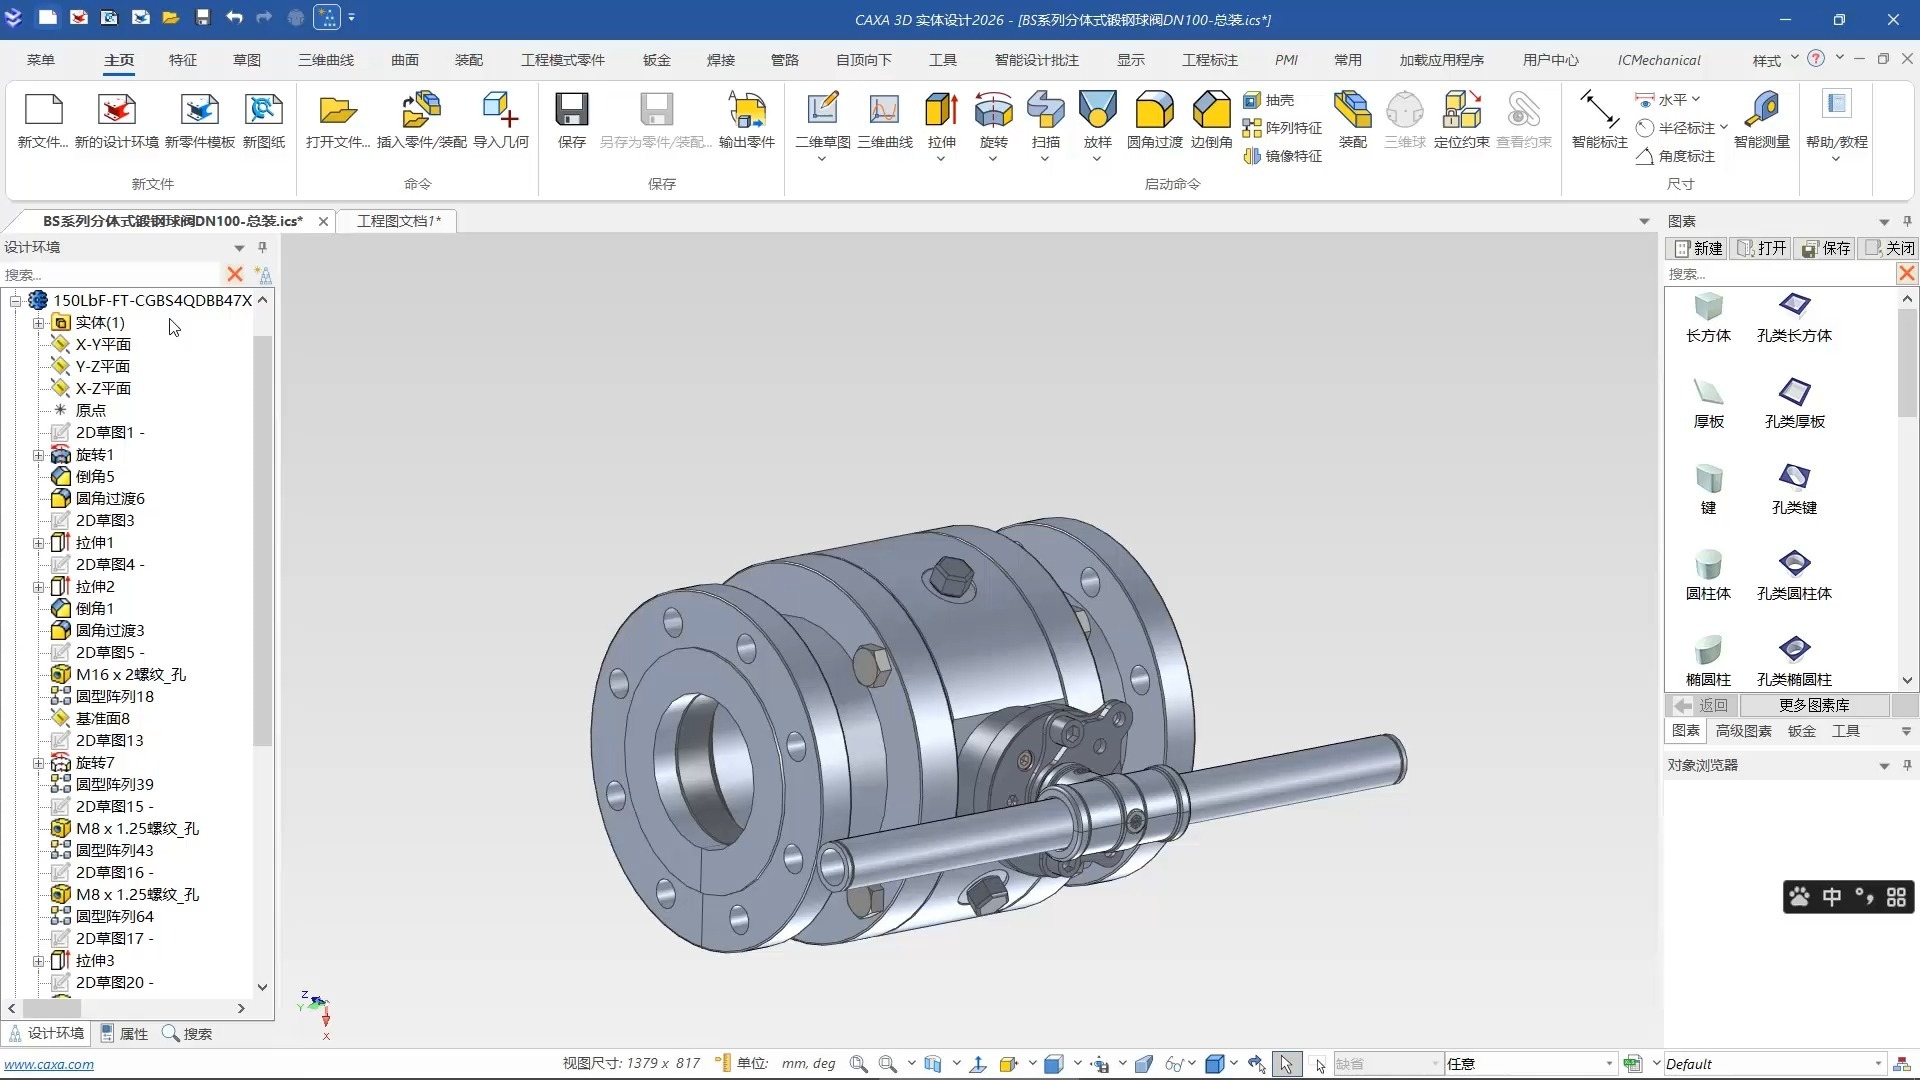The height and width of the screenshot is (1080, 1920).
Task: Open the 智能测量 smart measure tool
Action: [x=1761, y=110]
